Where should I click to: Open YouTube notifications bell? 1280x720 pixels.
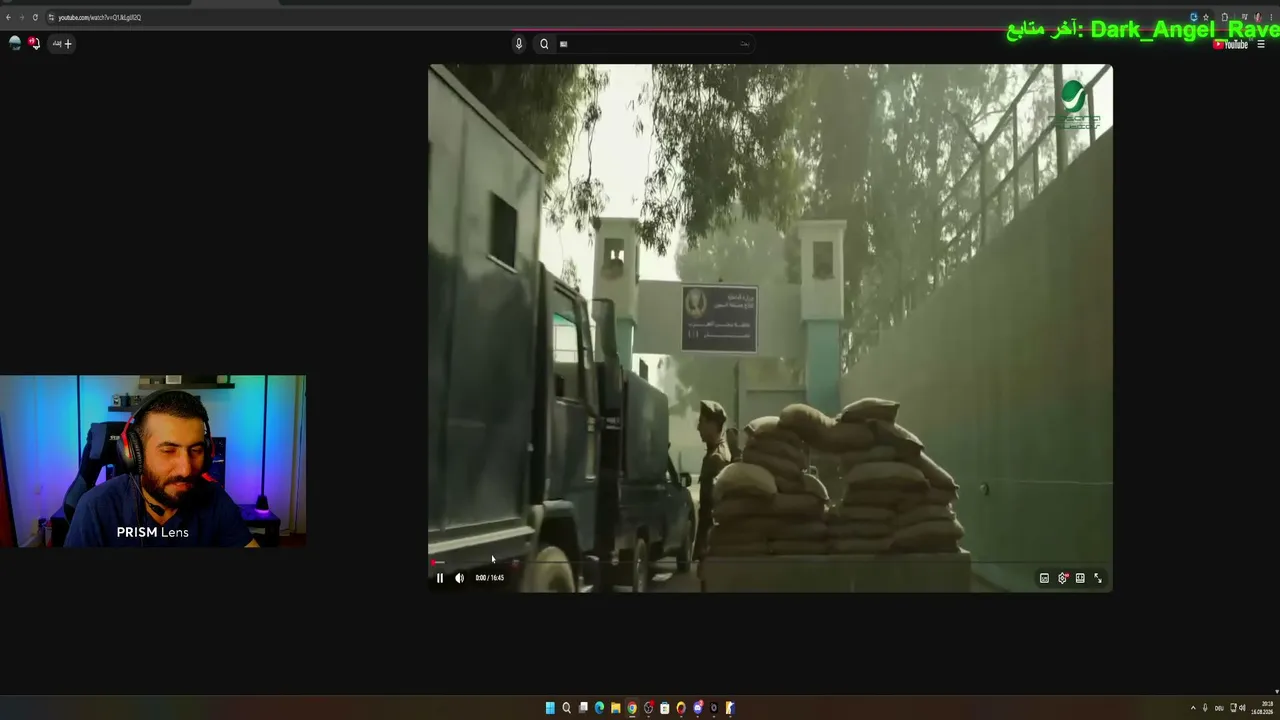34,43
